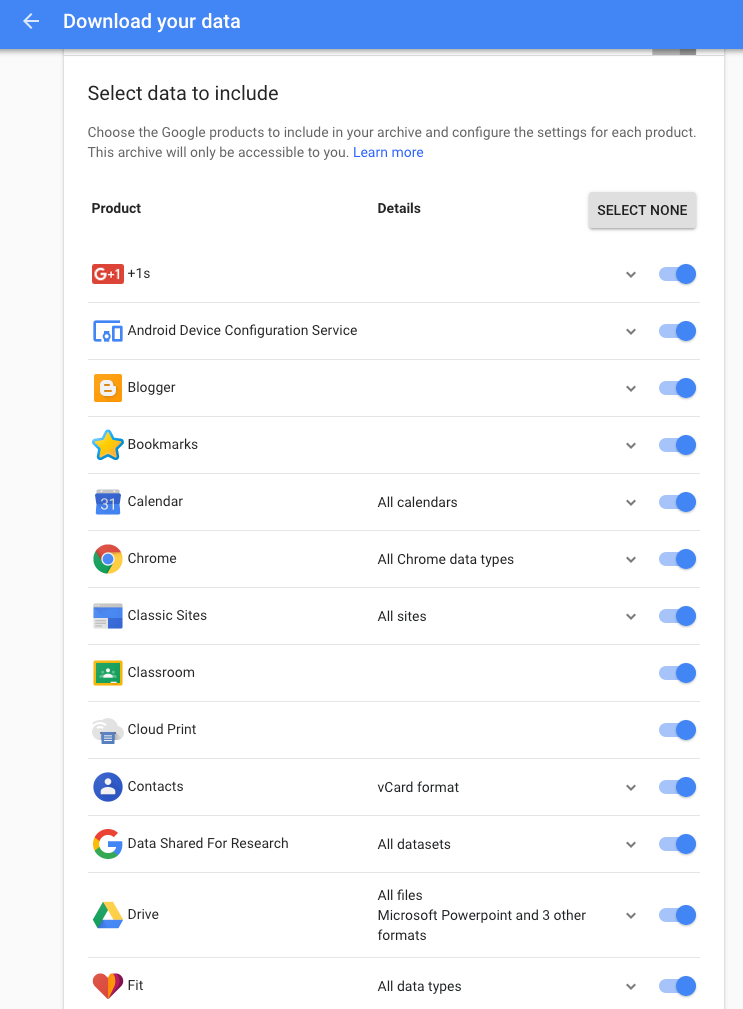The height and width of the screenshot is (1009, 743).
Task: Click the Cloud Print icon
Action: [x=107, y=730]
